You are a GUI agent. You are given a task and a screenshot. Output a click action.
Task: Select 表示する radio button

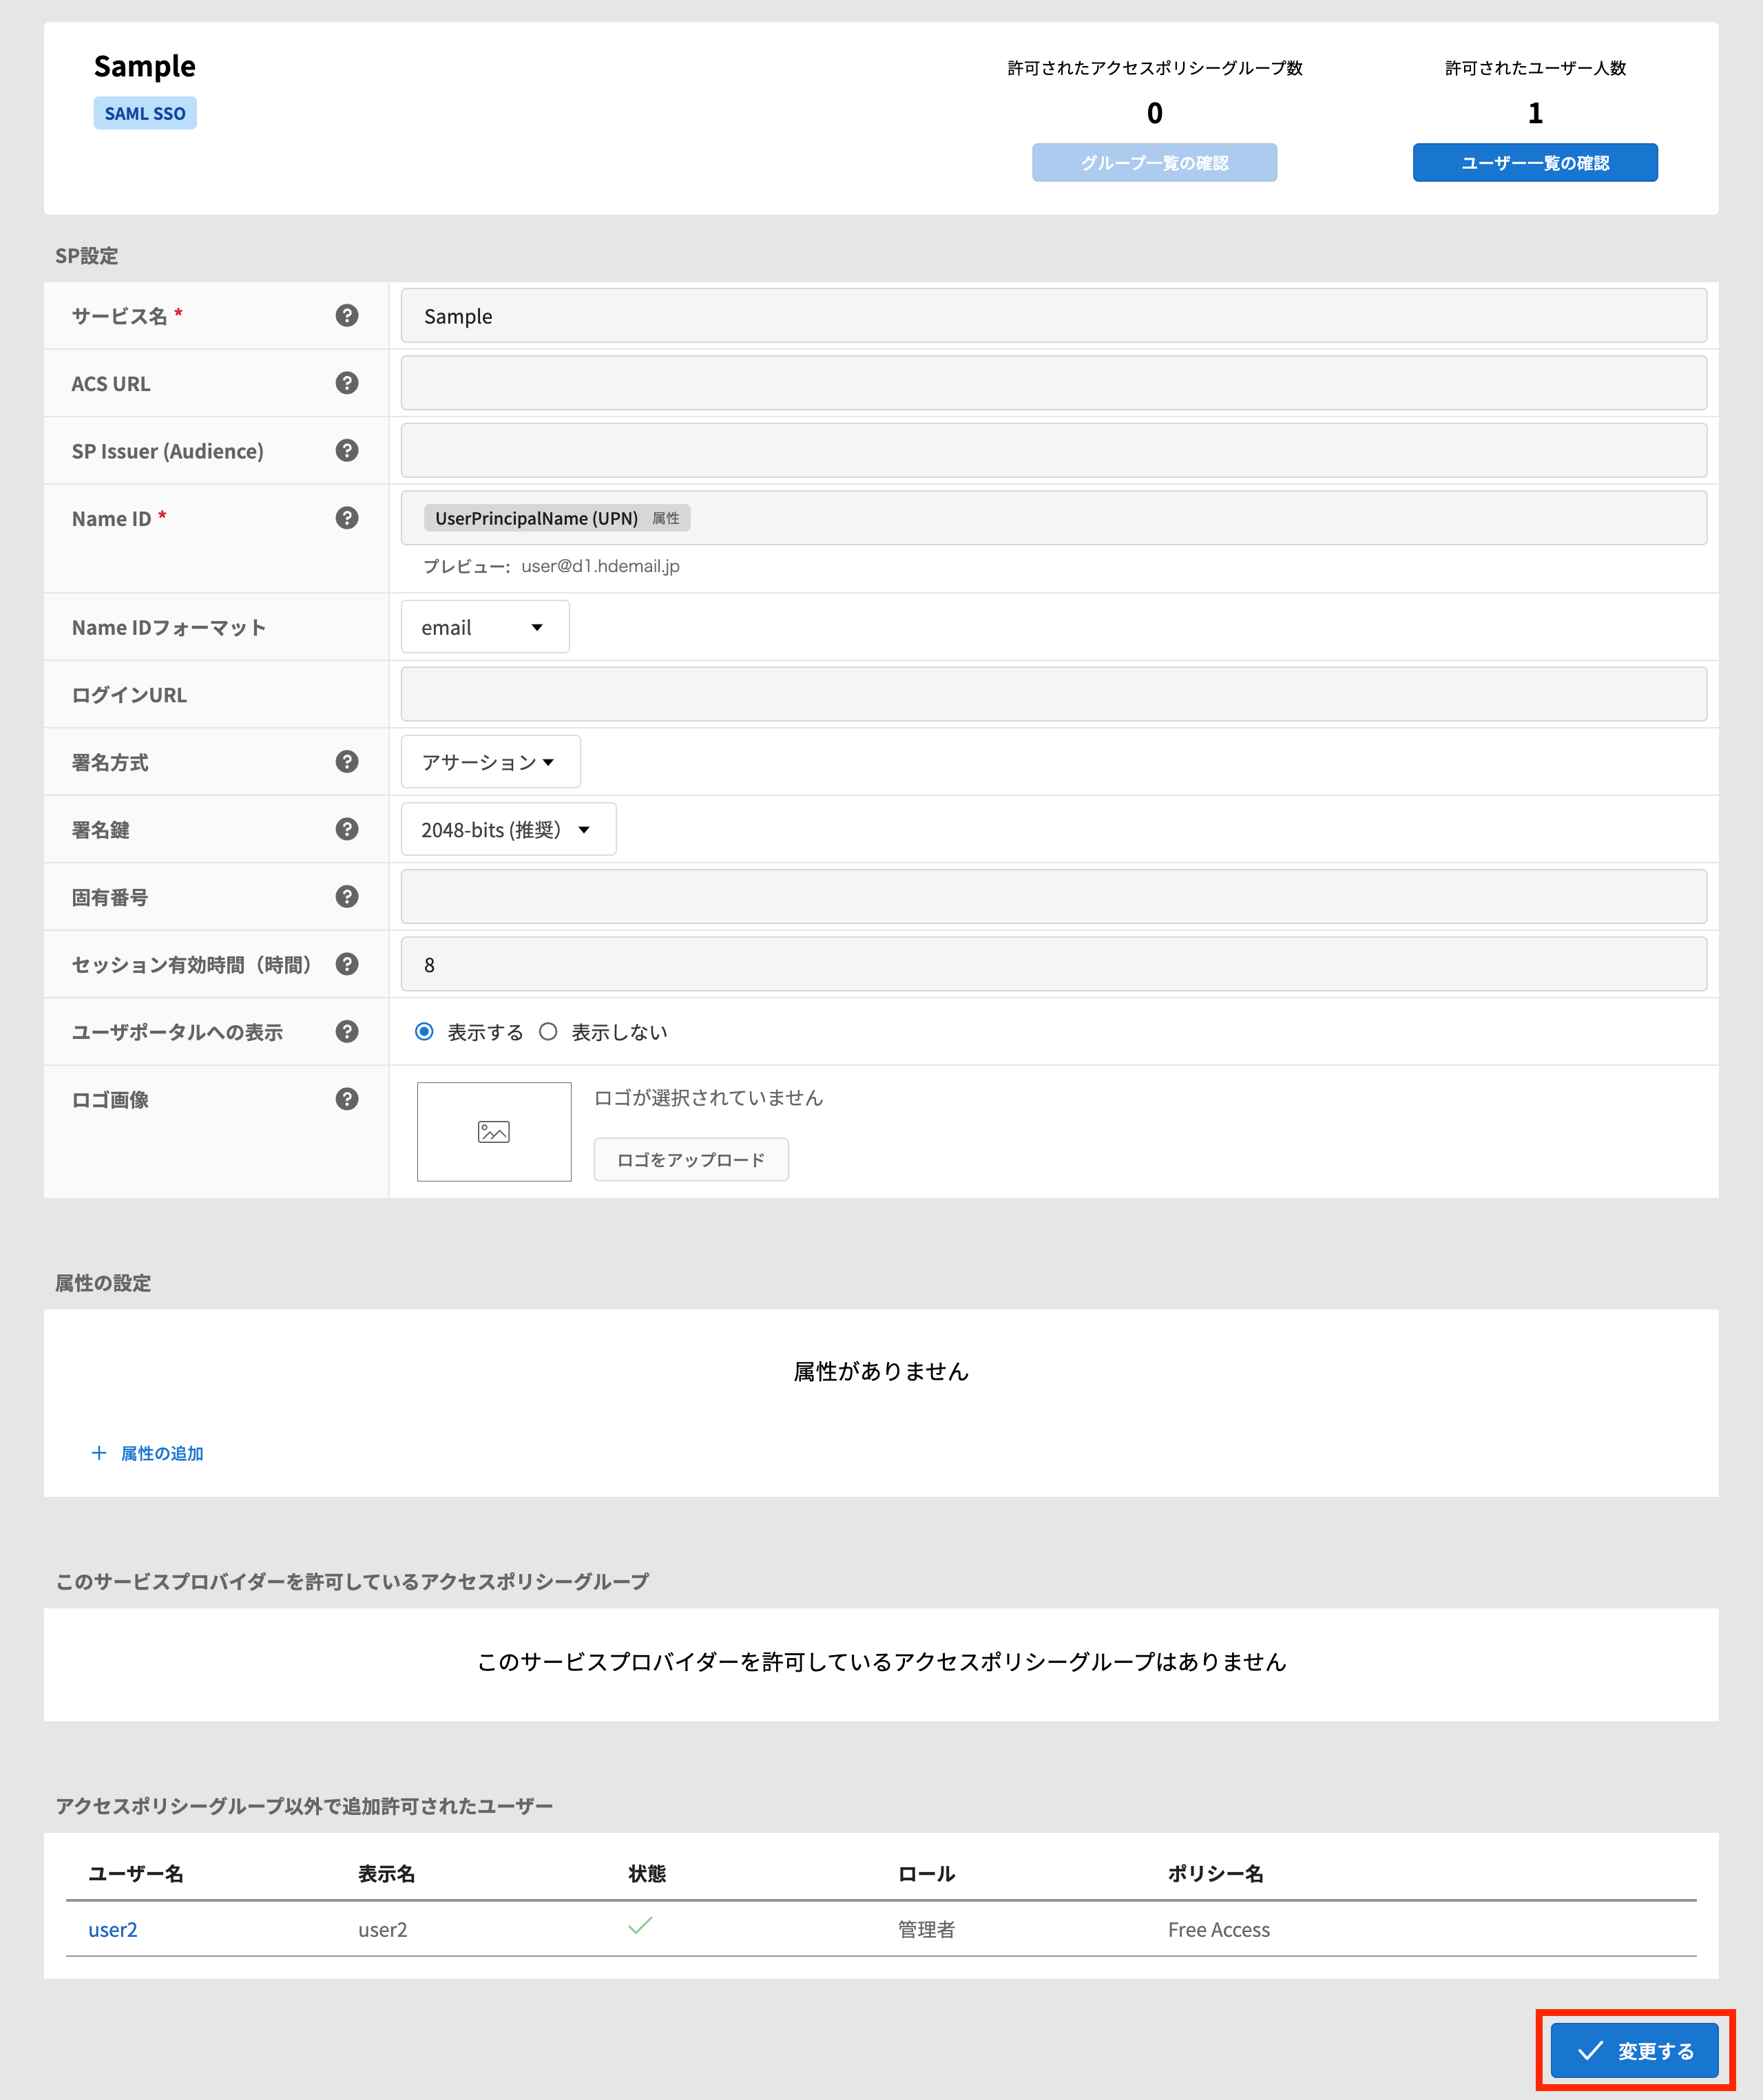tap(425, 1032)
